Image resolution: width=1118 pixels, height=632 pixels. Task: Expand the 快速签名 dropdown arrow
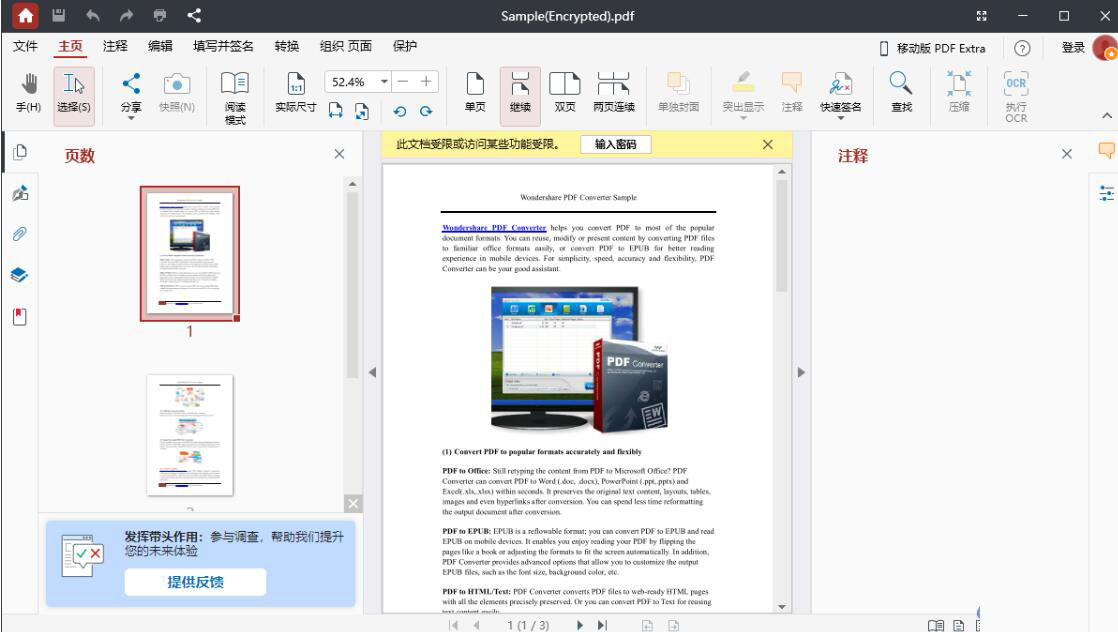coord(841,118)
